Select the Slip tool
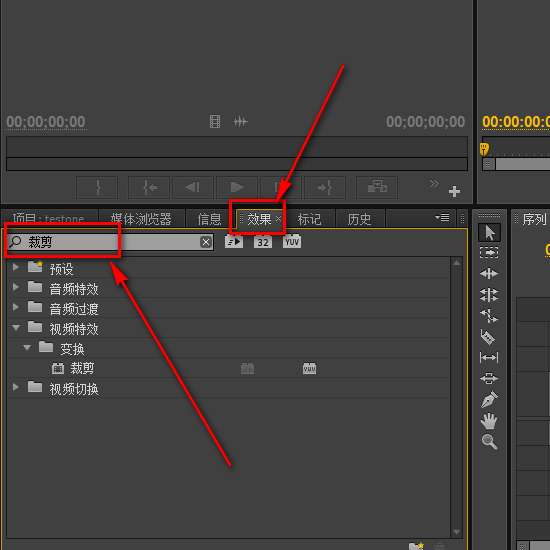The height and width of the screenshot is (550, 550). point(489,358)
